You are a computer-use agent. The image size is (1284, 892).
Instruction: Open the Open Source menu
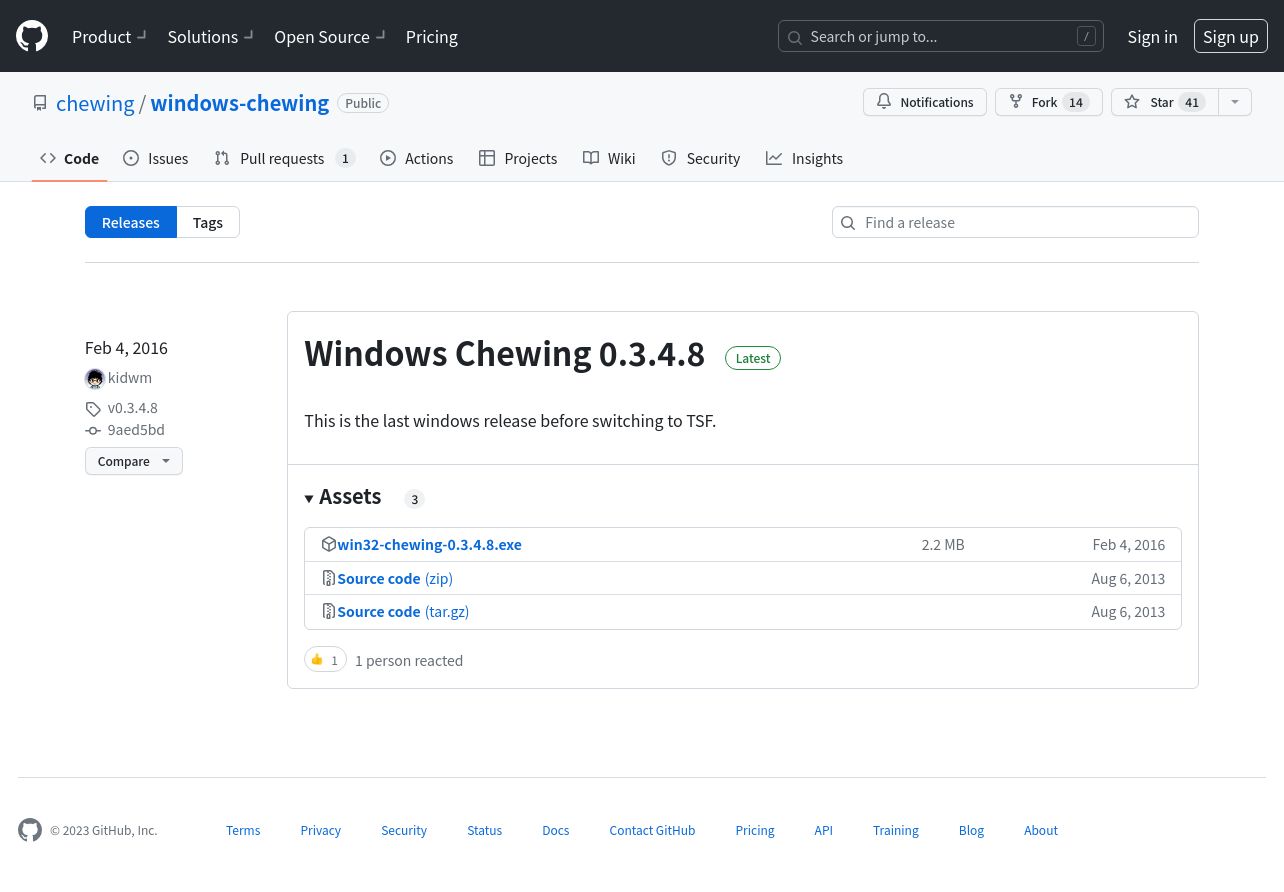[330, 37]
